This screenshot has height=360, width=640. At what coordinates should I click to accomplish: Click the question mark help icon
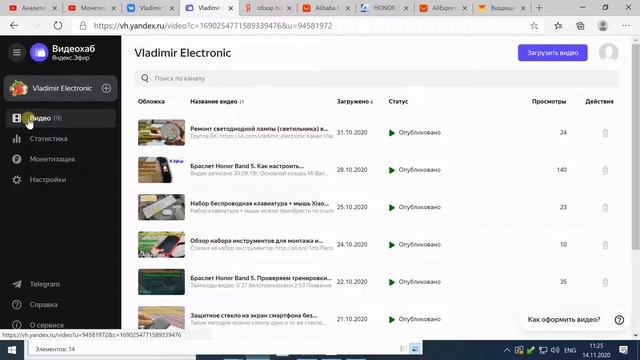point(619,320)
